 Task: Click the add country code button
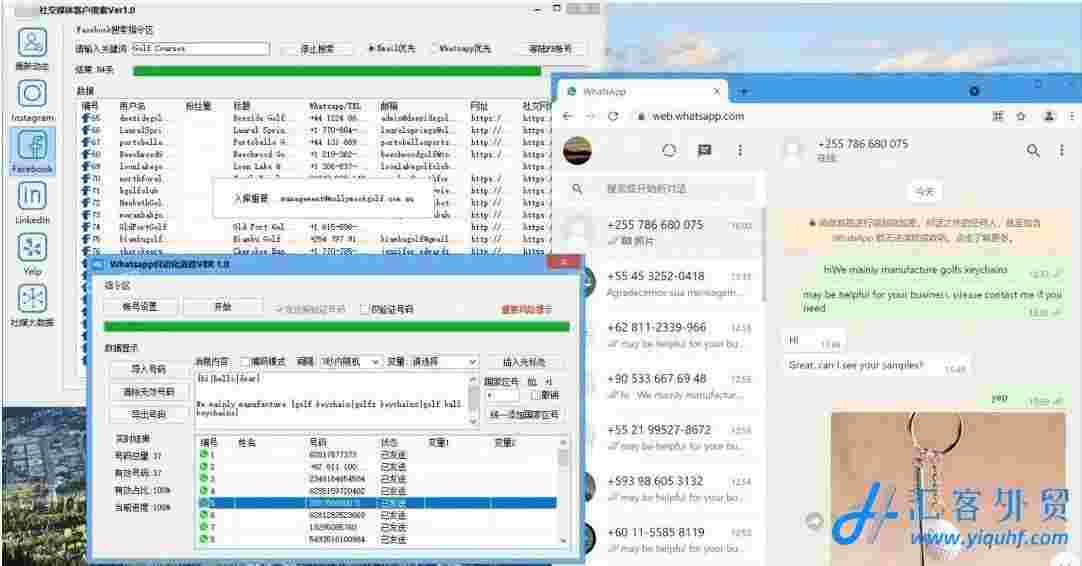(x=524, y=415)
